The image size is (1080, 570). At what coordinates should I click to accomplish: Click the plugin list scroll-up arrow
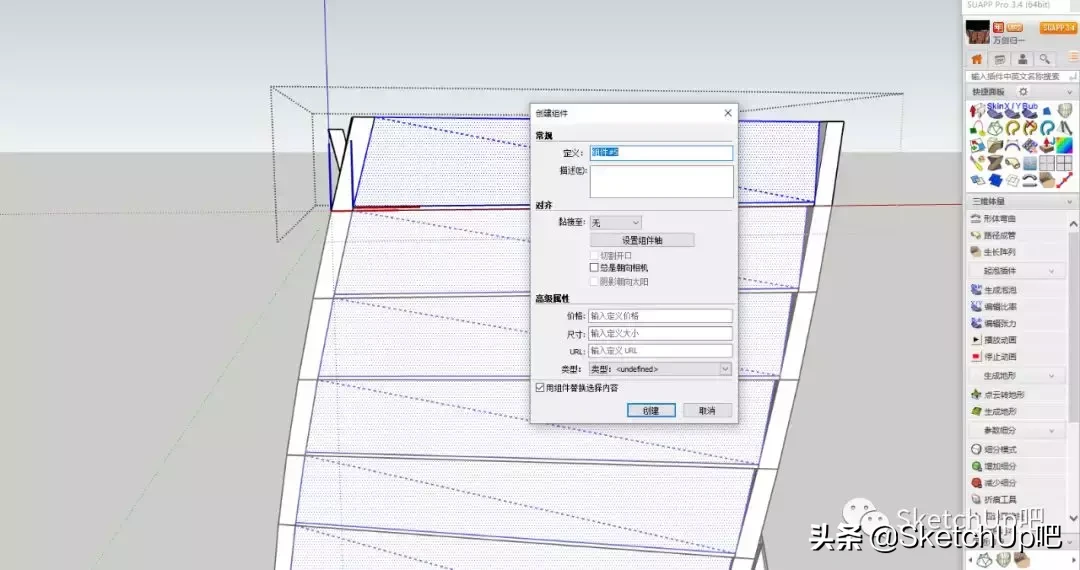[1073, 224]
